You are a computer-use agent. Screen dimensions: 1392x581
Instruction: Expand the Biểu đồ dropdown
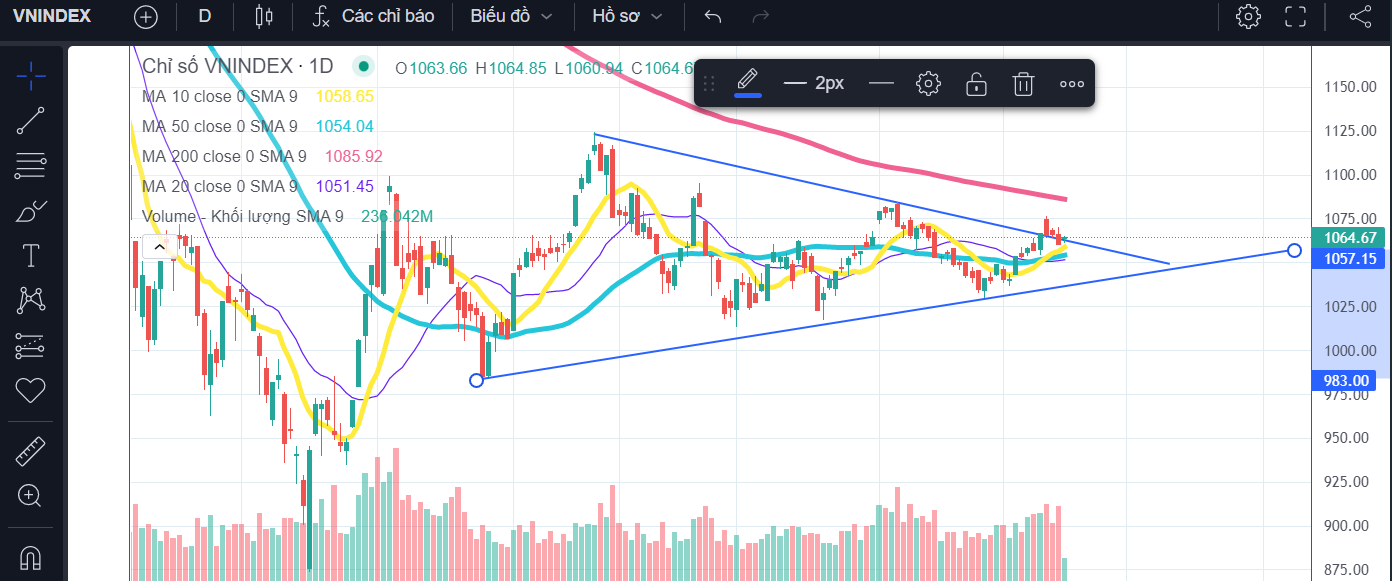click(511, 16)
